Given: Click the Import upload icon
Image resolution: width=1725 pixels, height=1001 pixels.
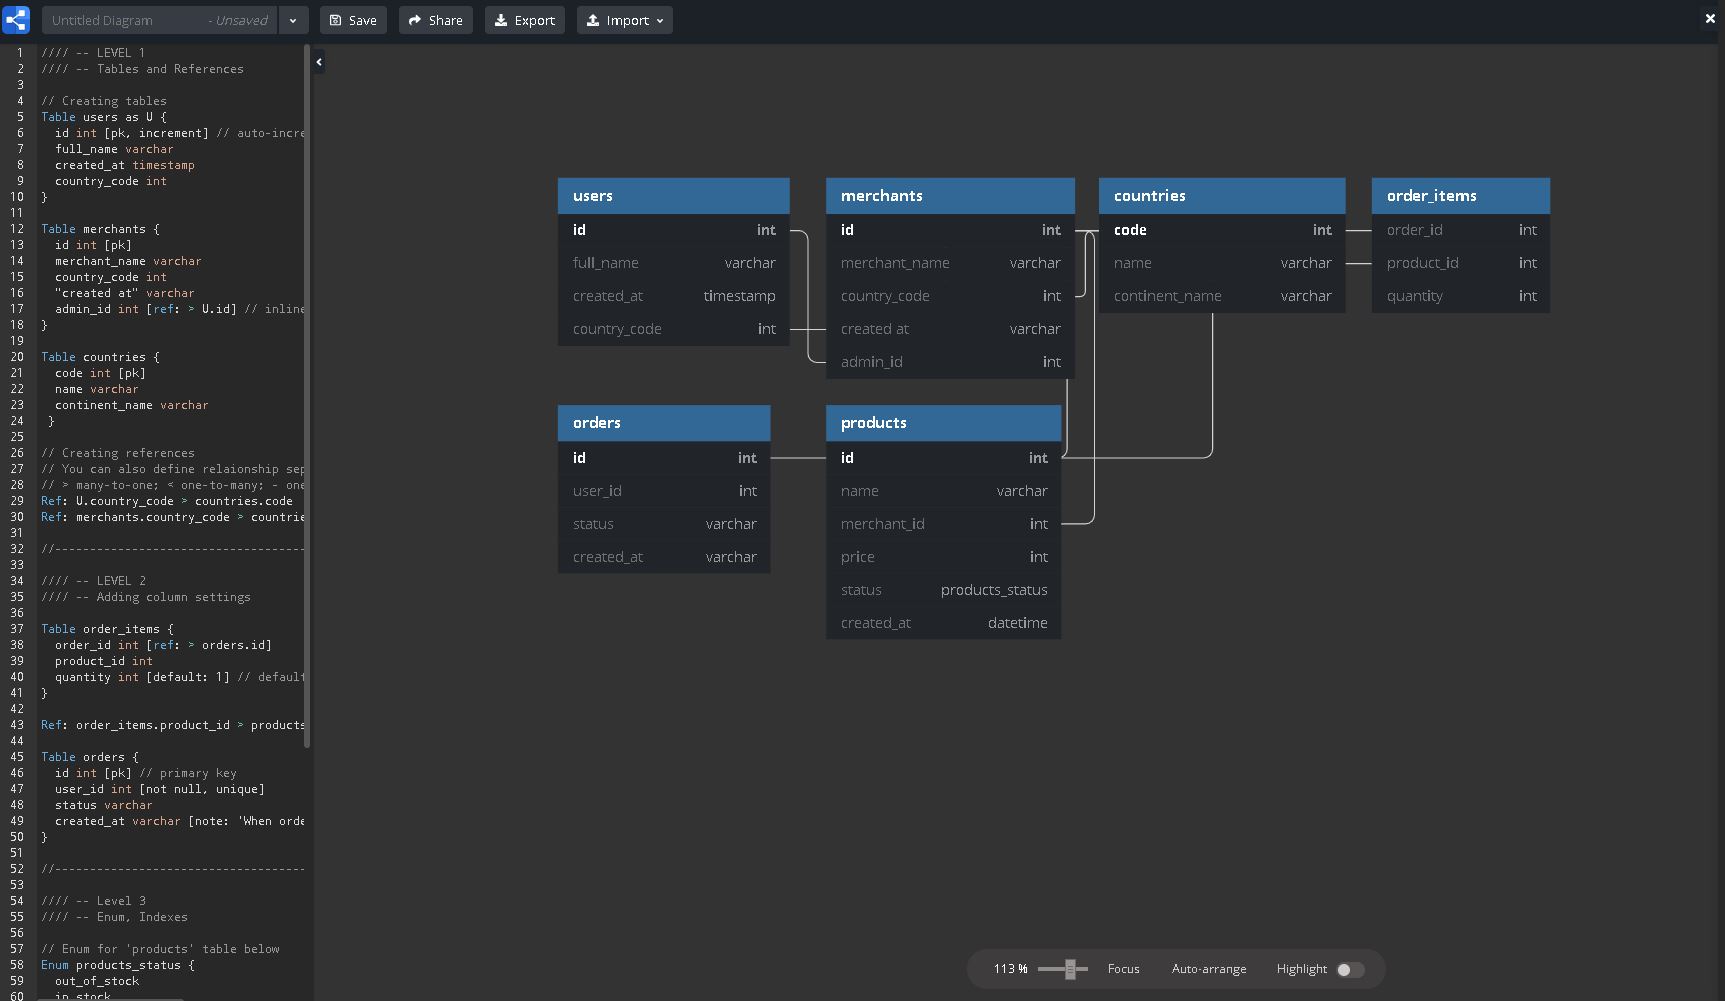Looking at the screenshot, I should tap(594, 19).
